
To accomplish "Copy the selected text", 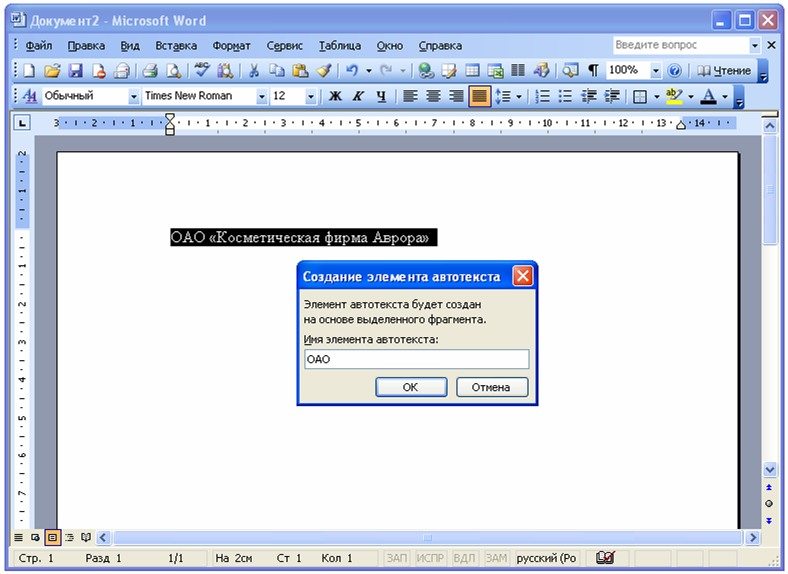I will coord(277,70).
